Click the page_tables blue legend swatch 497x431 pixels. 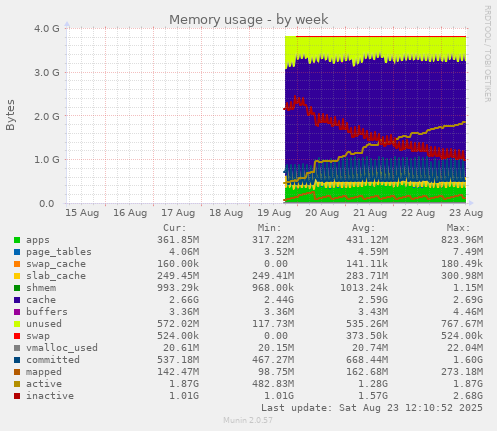(x=17, y=252)
